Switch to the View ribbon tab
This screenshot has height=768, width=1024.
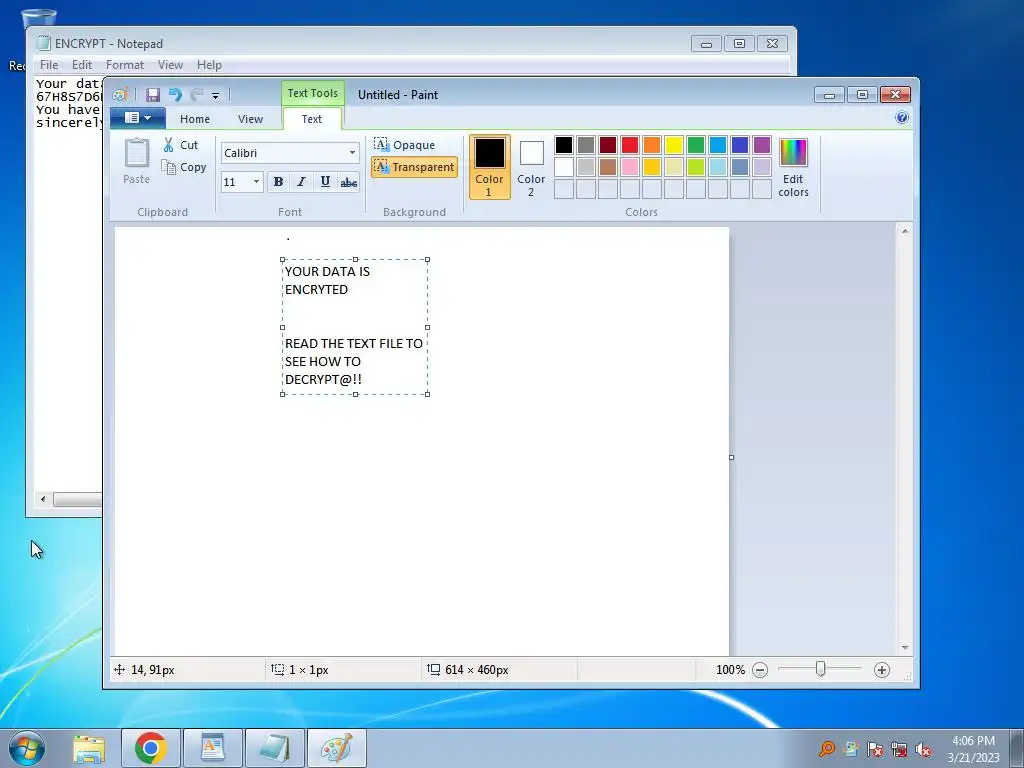click(x=250, y=119)
